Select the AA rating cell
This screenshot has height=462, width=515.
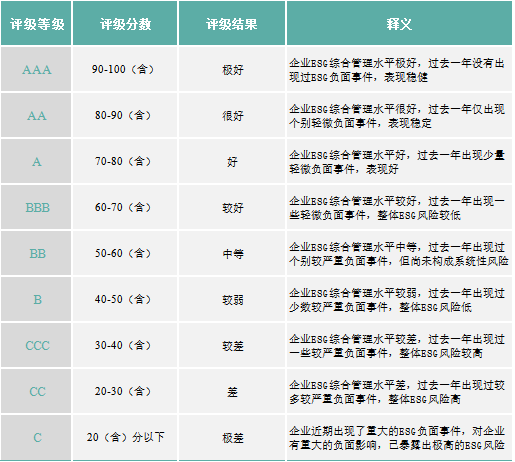click(x=36, y=115)
